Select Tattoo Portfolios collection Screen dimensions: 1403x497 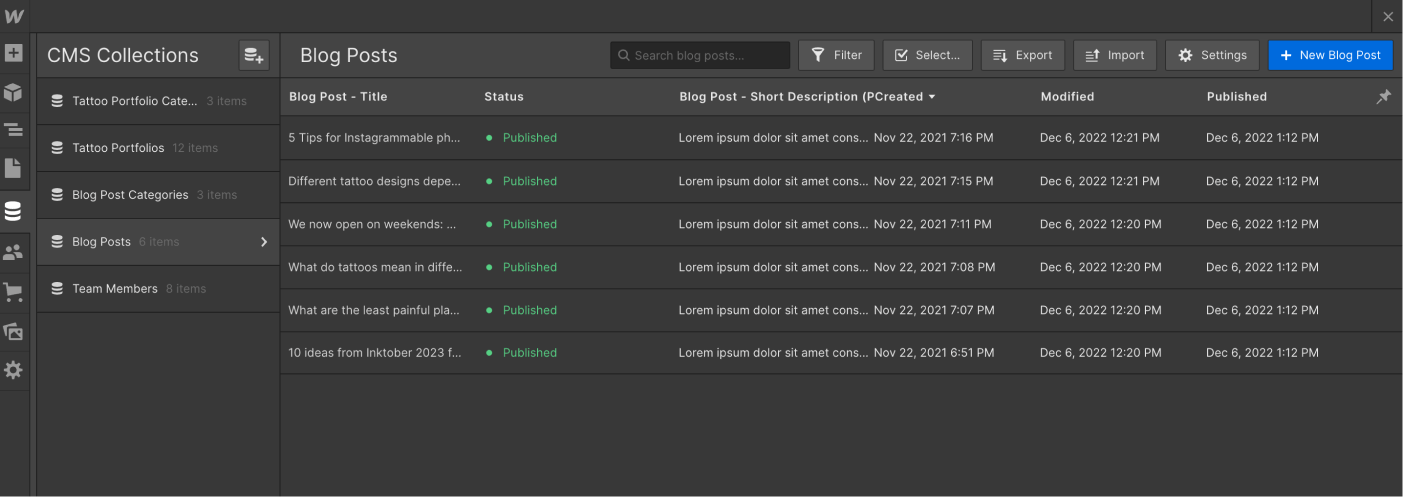pyautogui.click(x=158, y=148)
